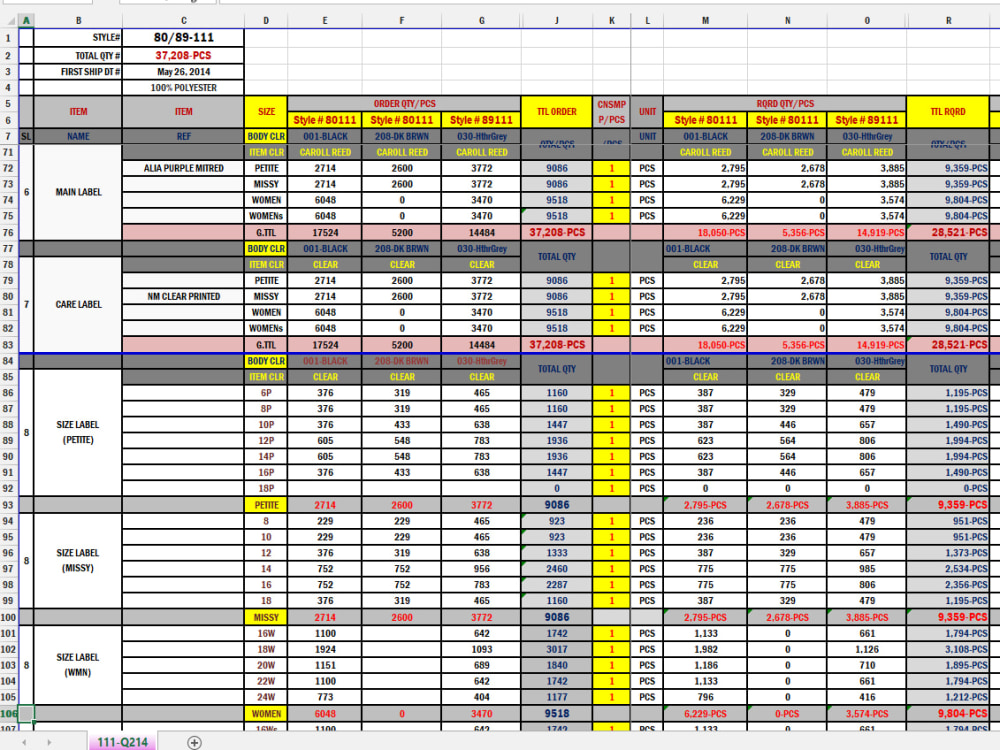Click yellow PETITE subtotal cell in row 93

click(266, 505)
